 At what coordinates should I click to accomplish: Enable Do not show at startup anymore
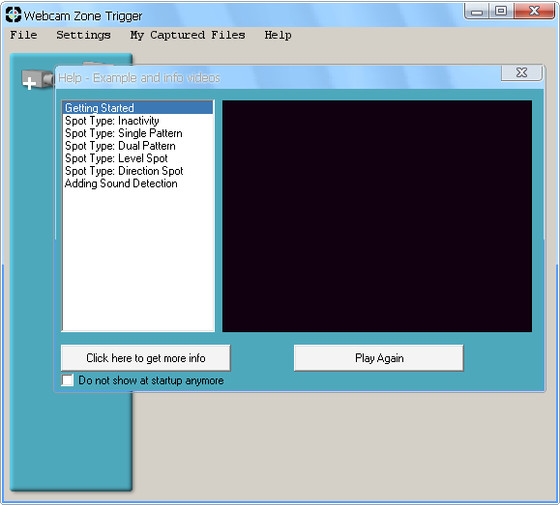[x=67, y=380]
